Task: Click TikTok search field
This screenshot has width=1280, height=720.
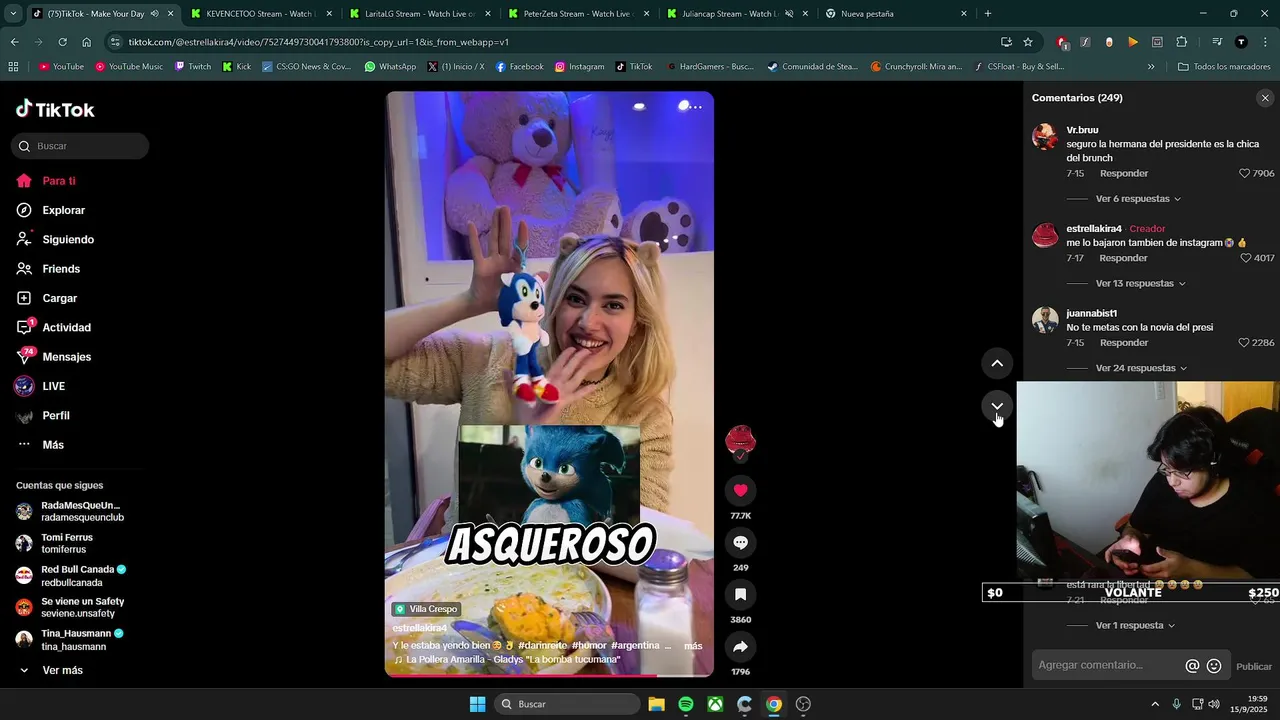Action: click(x=80, y=146)
